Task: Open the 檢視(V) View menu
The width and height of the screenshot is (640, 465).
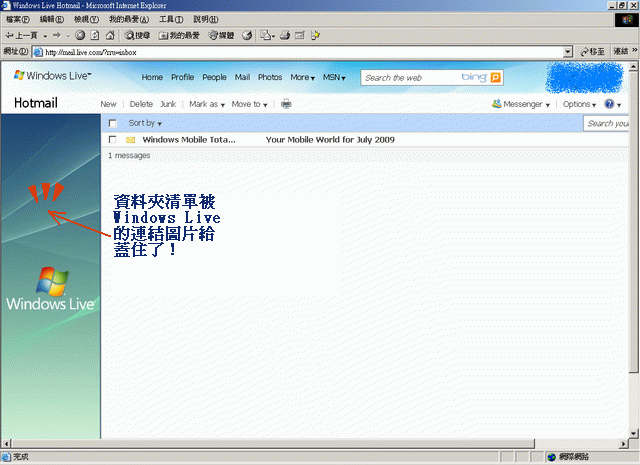Action: point(86,19)
